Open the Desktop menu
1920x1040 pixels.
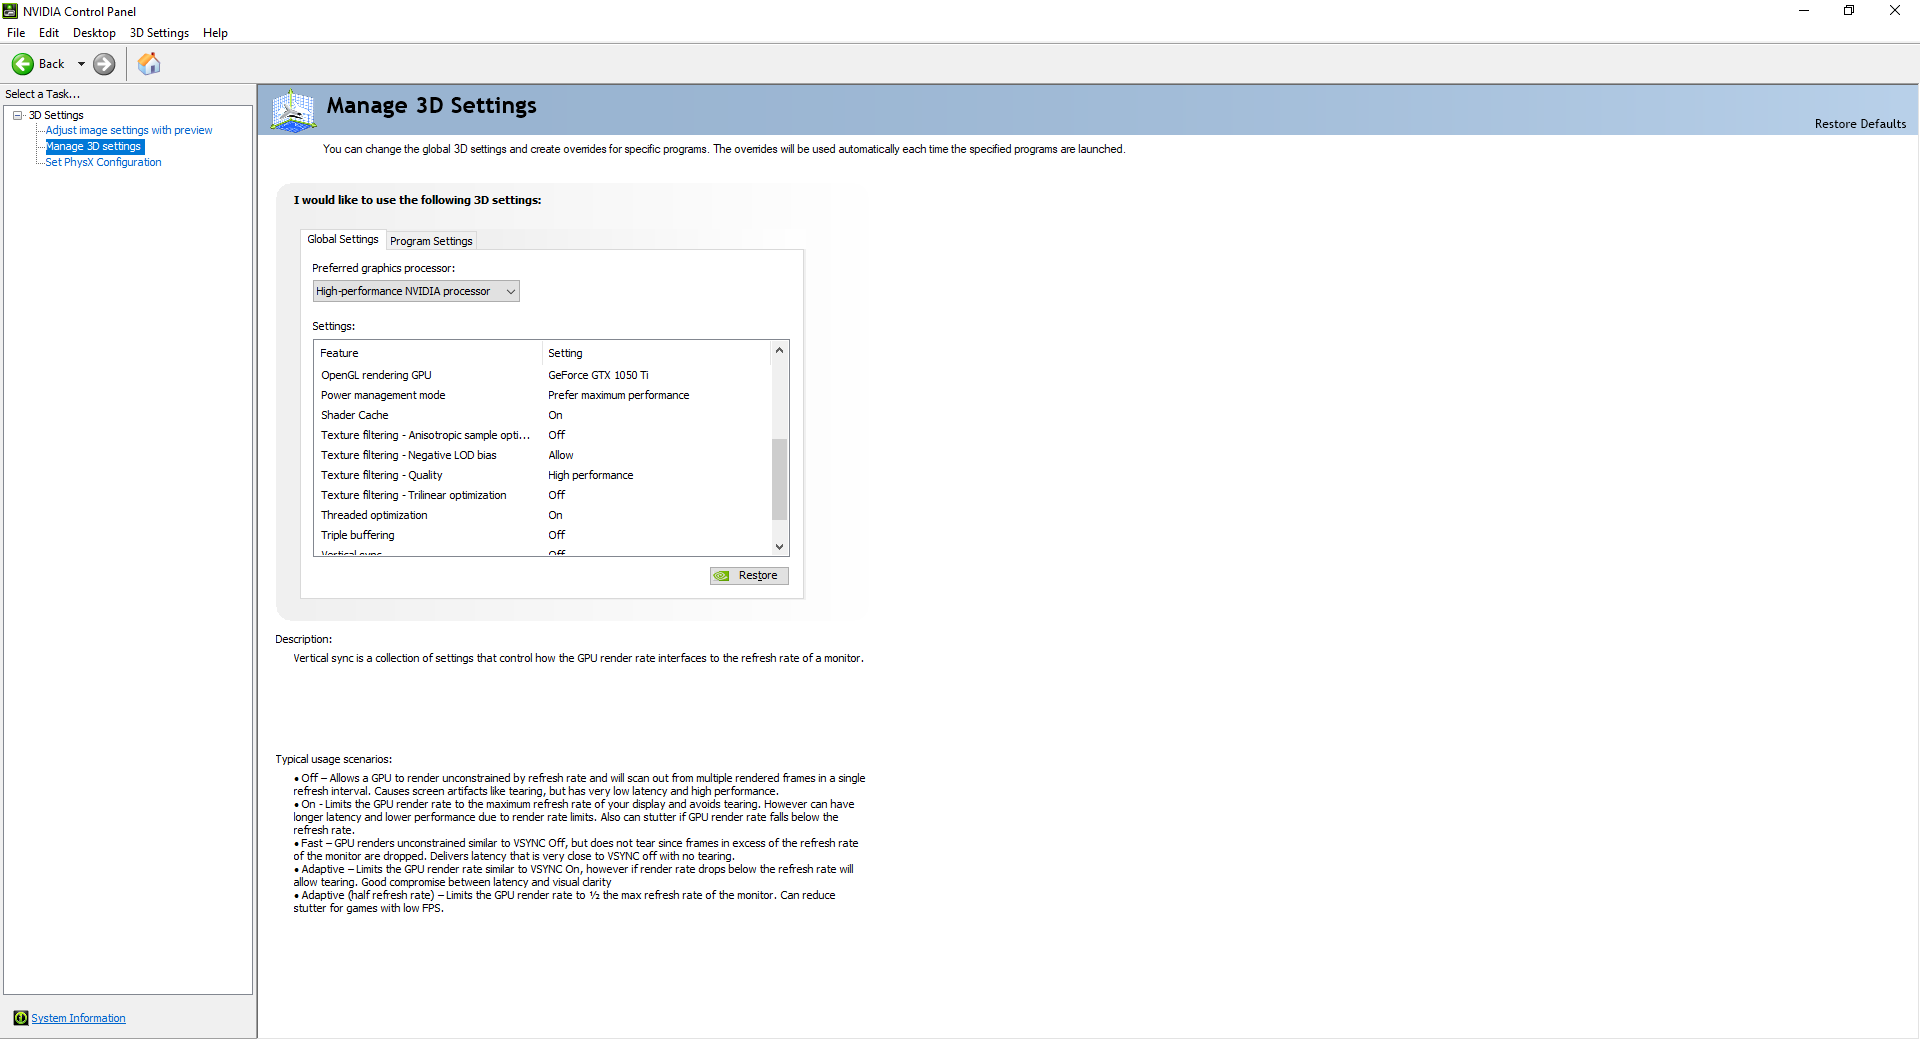click(94, 33)
